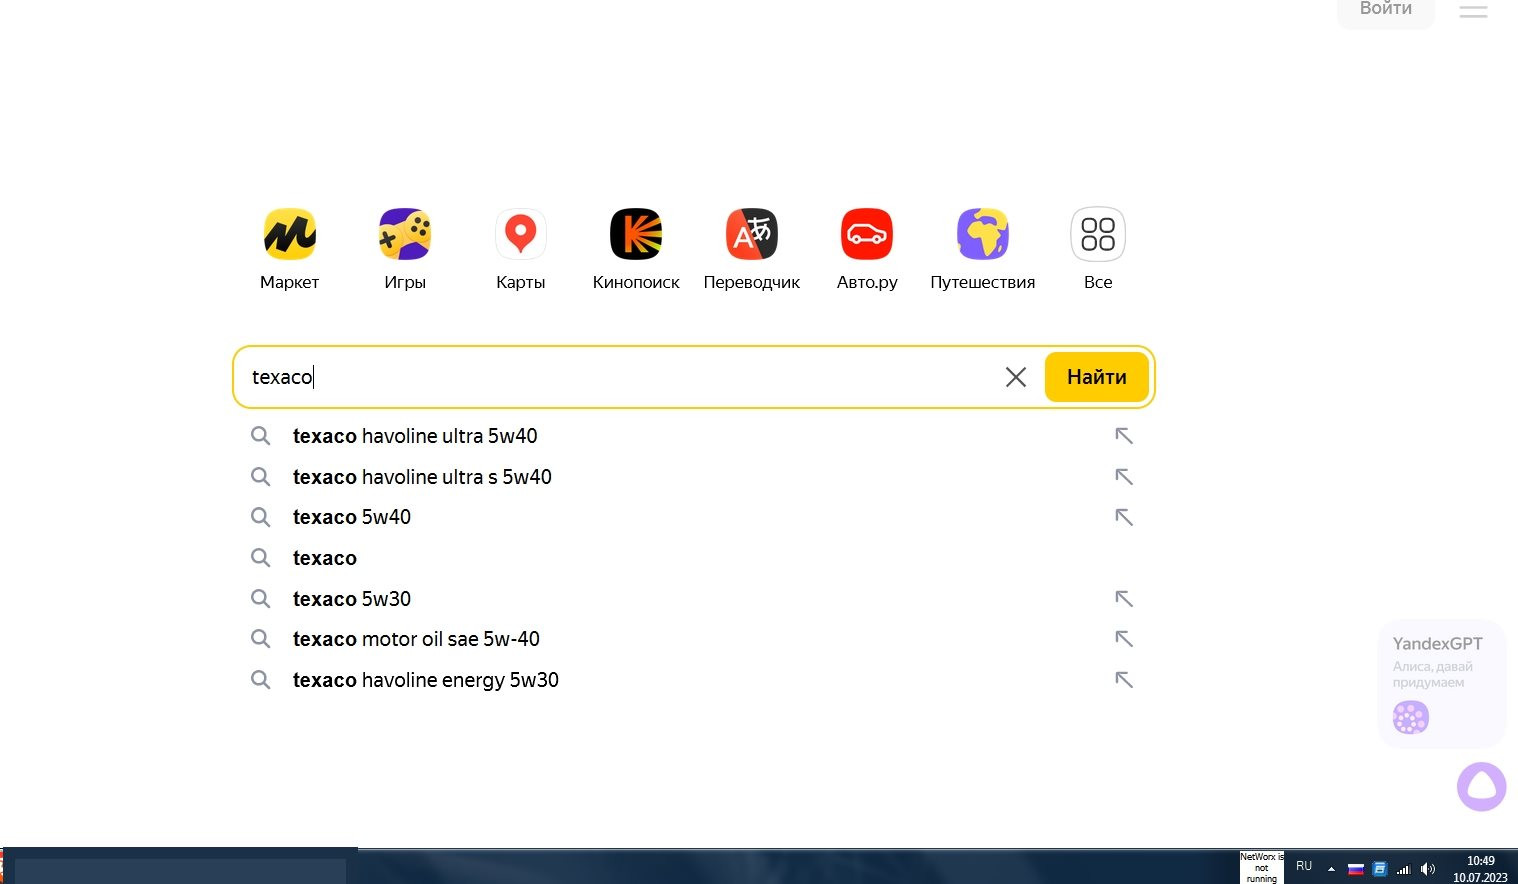This screenshot has width=1518, height=884.
Task: Open the Кинопоиск icon
Action: (x=636, y=234)
